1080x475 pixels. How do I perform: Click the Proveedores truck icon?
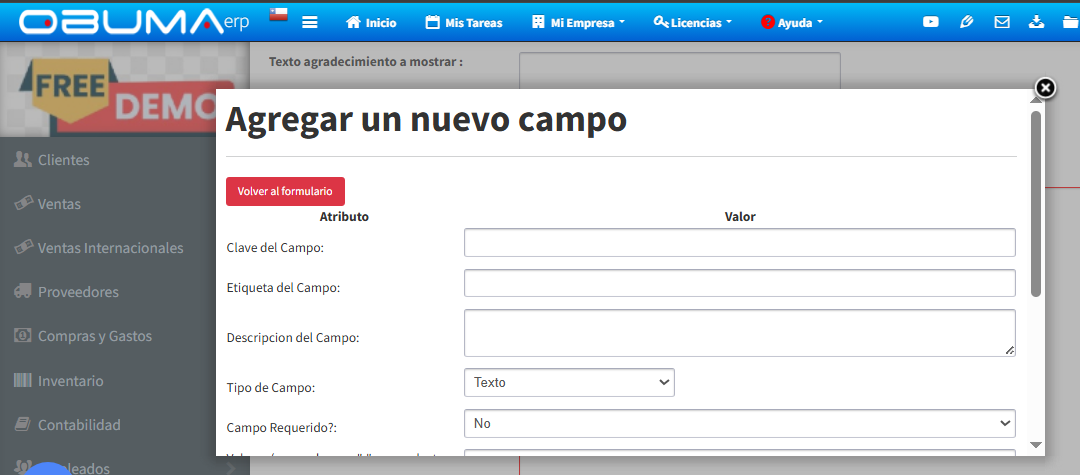click(x=23, y=292)
